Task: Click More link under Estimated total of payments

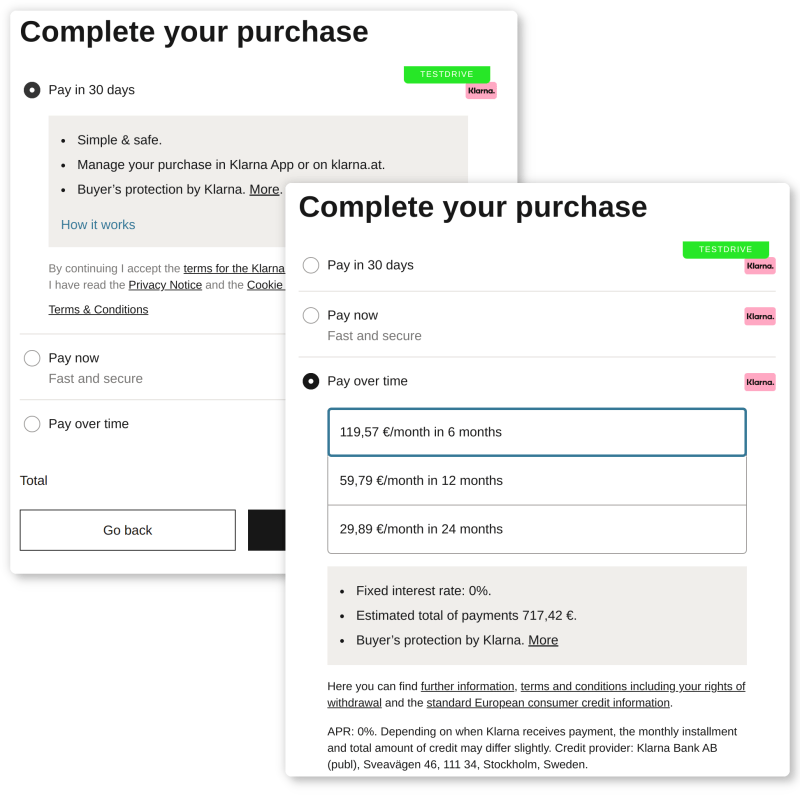Action: pyautogui.click(x=543, y=640)
